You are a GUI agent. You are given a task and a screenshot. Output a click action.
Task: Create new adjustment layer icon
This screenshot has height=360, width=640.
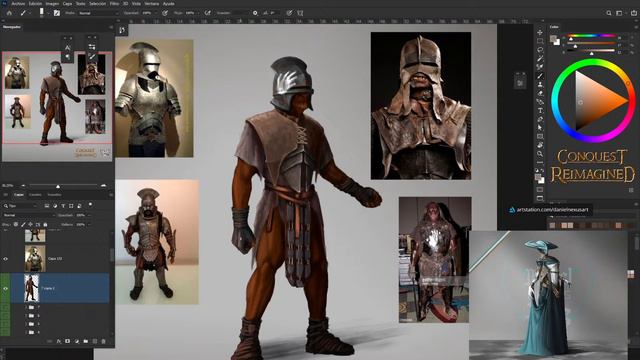coord(76,341)
